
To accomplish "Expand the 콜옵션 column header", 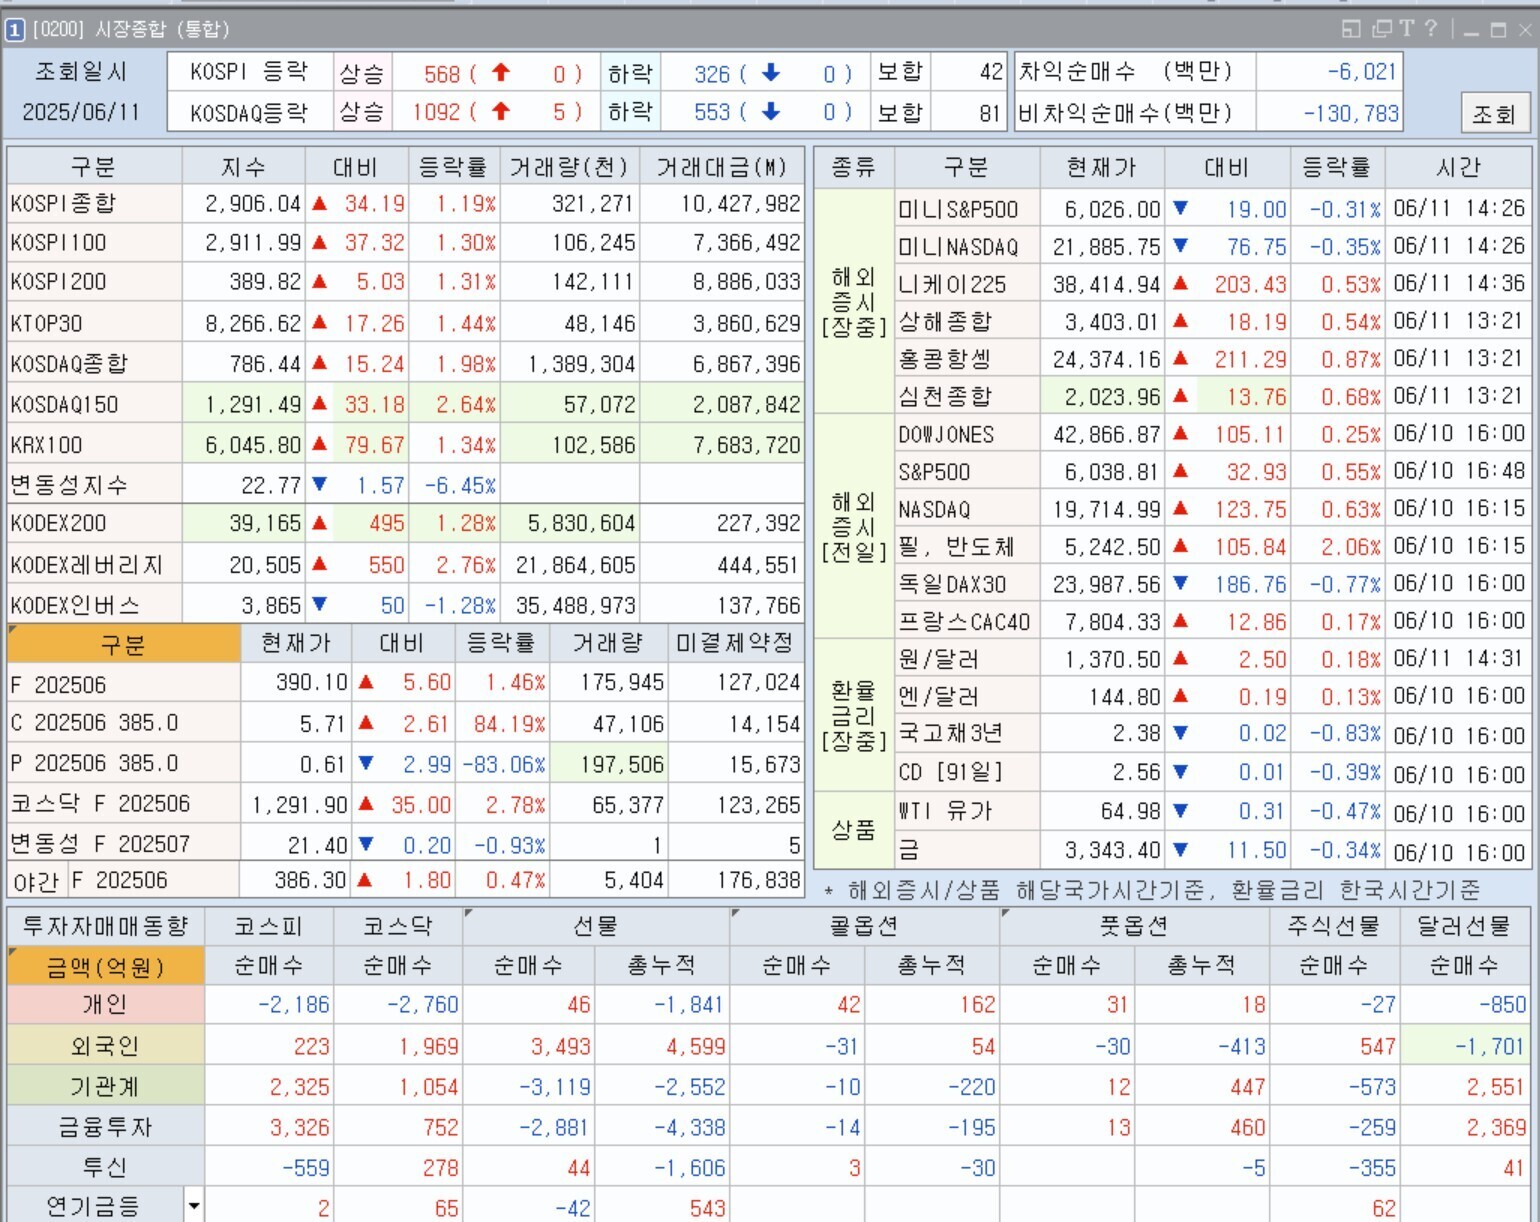I will coord(864,927).
